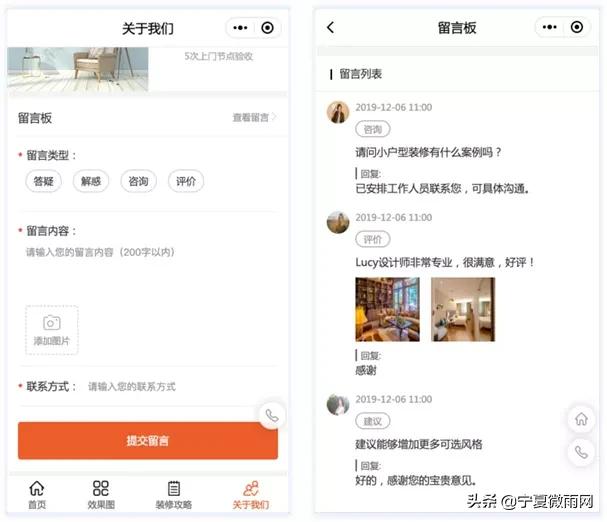Tap the floating phone icon above 提交留言
607x522 pixels.
pyautogui.click(x=272, y=416)
